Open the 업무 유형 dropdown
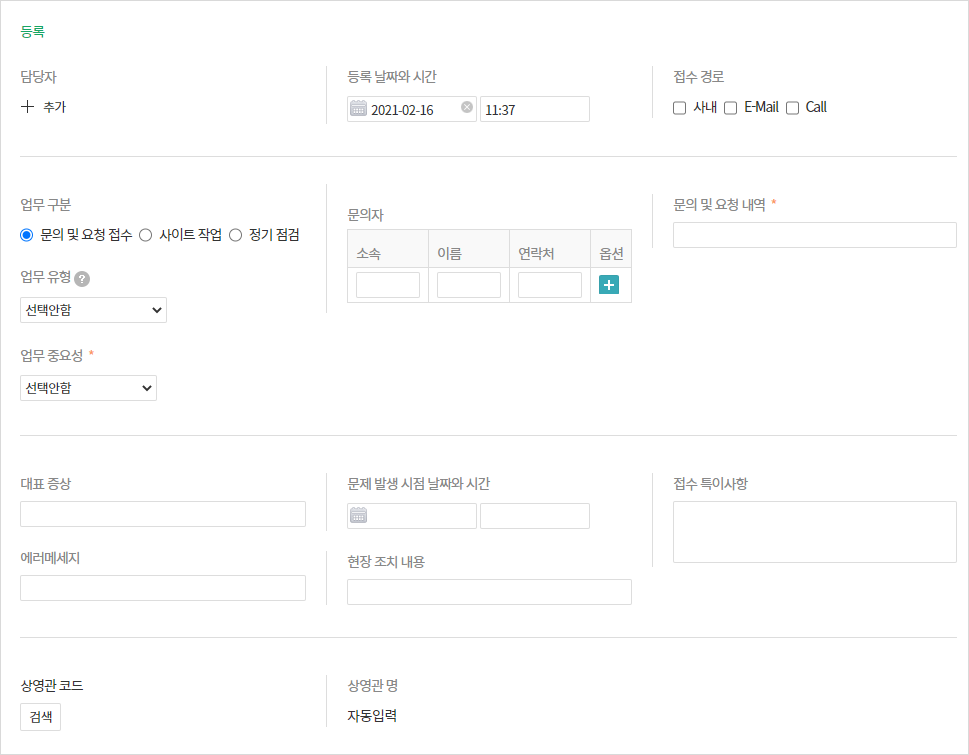The height and width of the screenshot is (755, 969). pyautogui.click(x=93, y=310)
